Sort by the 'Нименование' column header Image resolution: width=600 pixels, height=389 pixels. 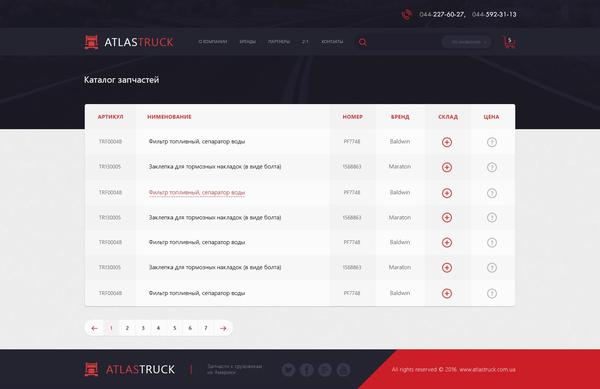[x=169, y=117]
